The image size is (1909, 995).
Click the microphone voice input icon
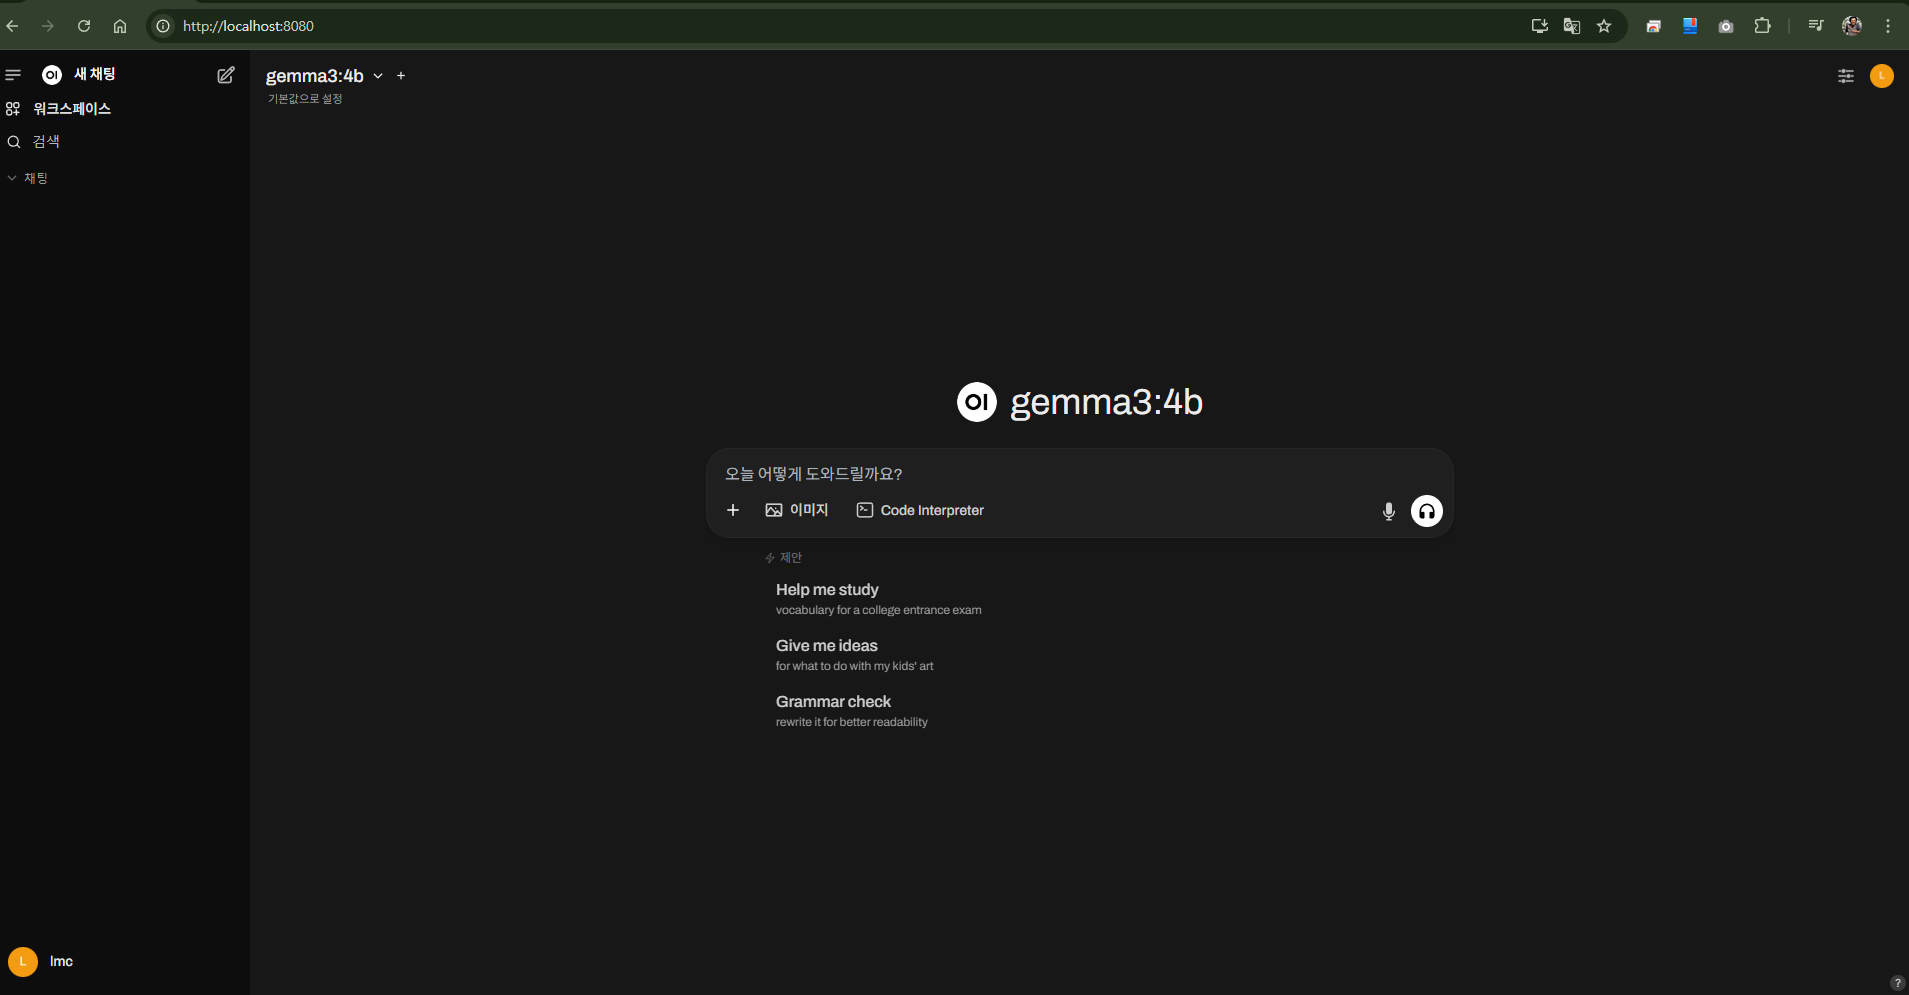[x=1389, y=511]
